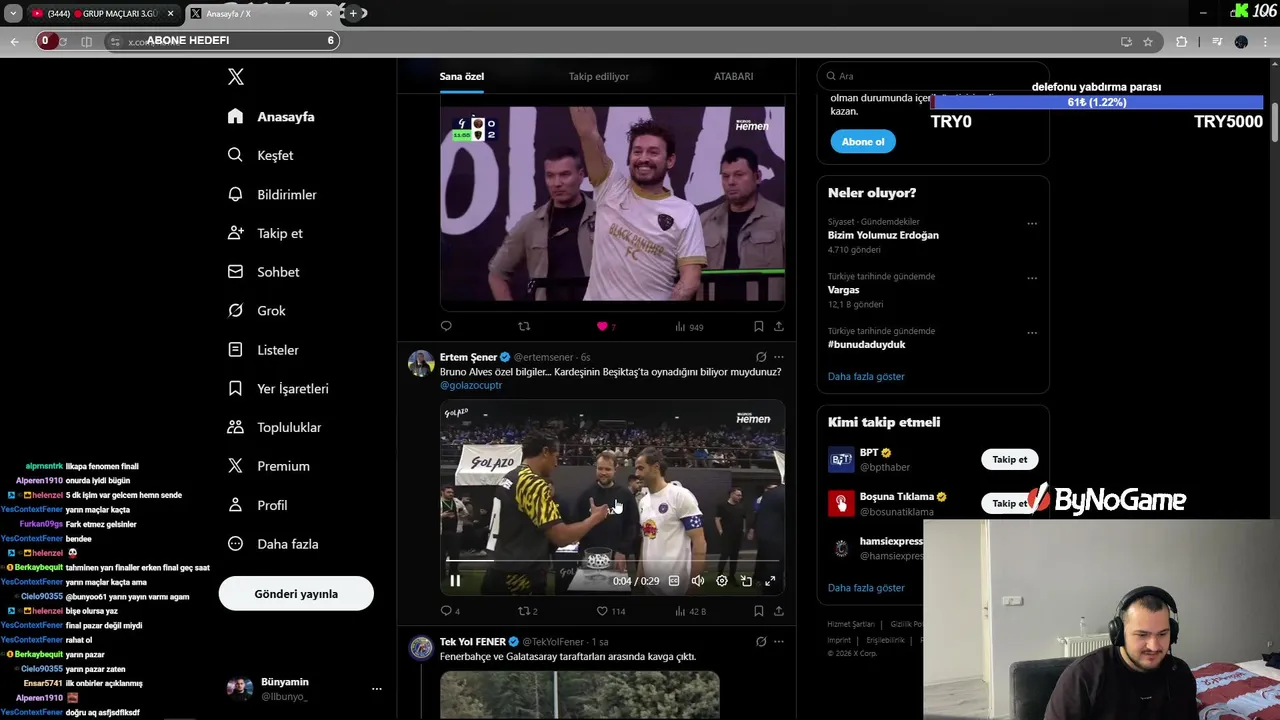The image size is (1280, 720).
Task: Like the post with 114 likes
Action: 611,611
